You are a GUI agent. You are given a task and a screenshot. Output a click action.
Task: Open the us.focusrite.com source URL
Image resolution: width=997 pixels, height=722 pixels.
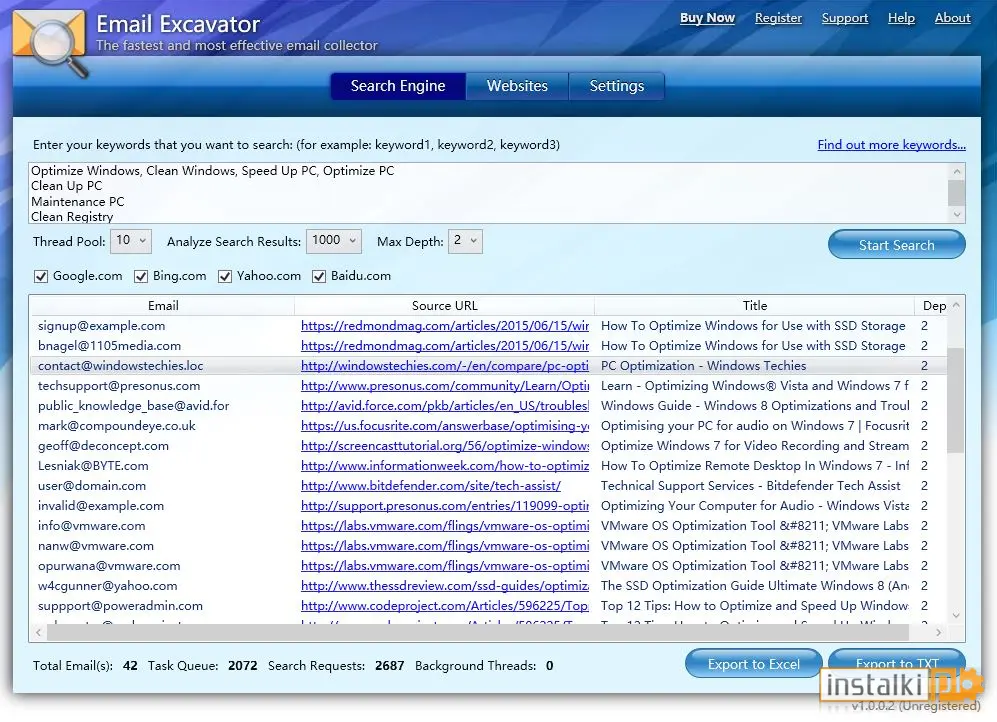[x=445, y=426]
